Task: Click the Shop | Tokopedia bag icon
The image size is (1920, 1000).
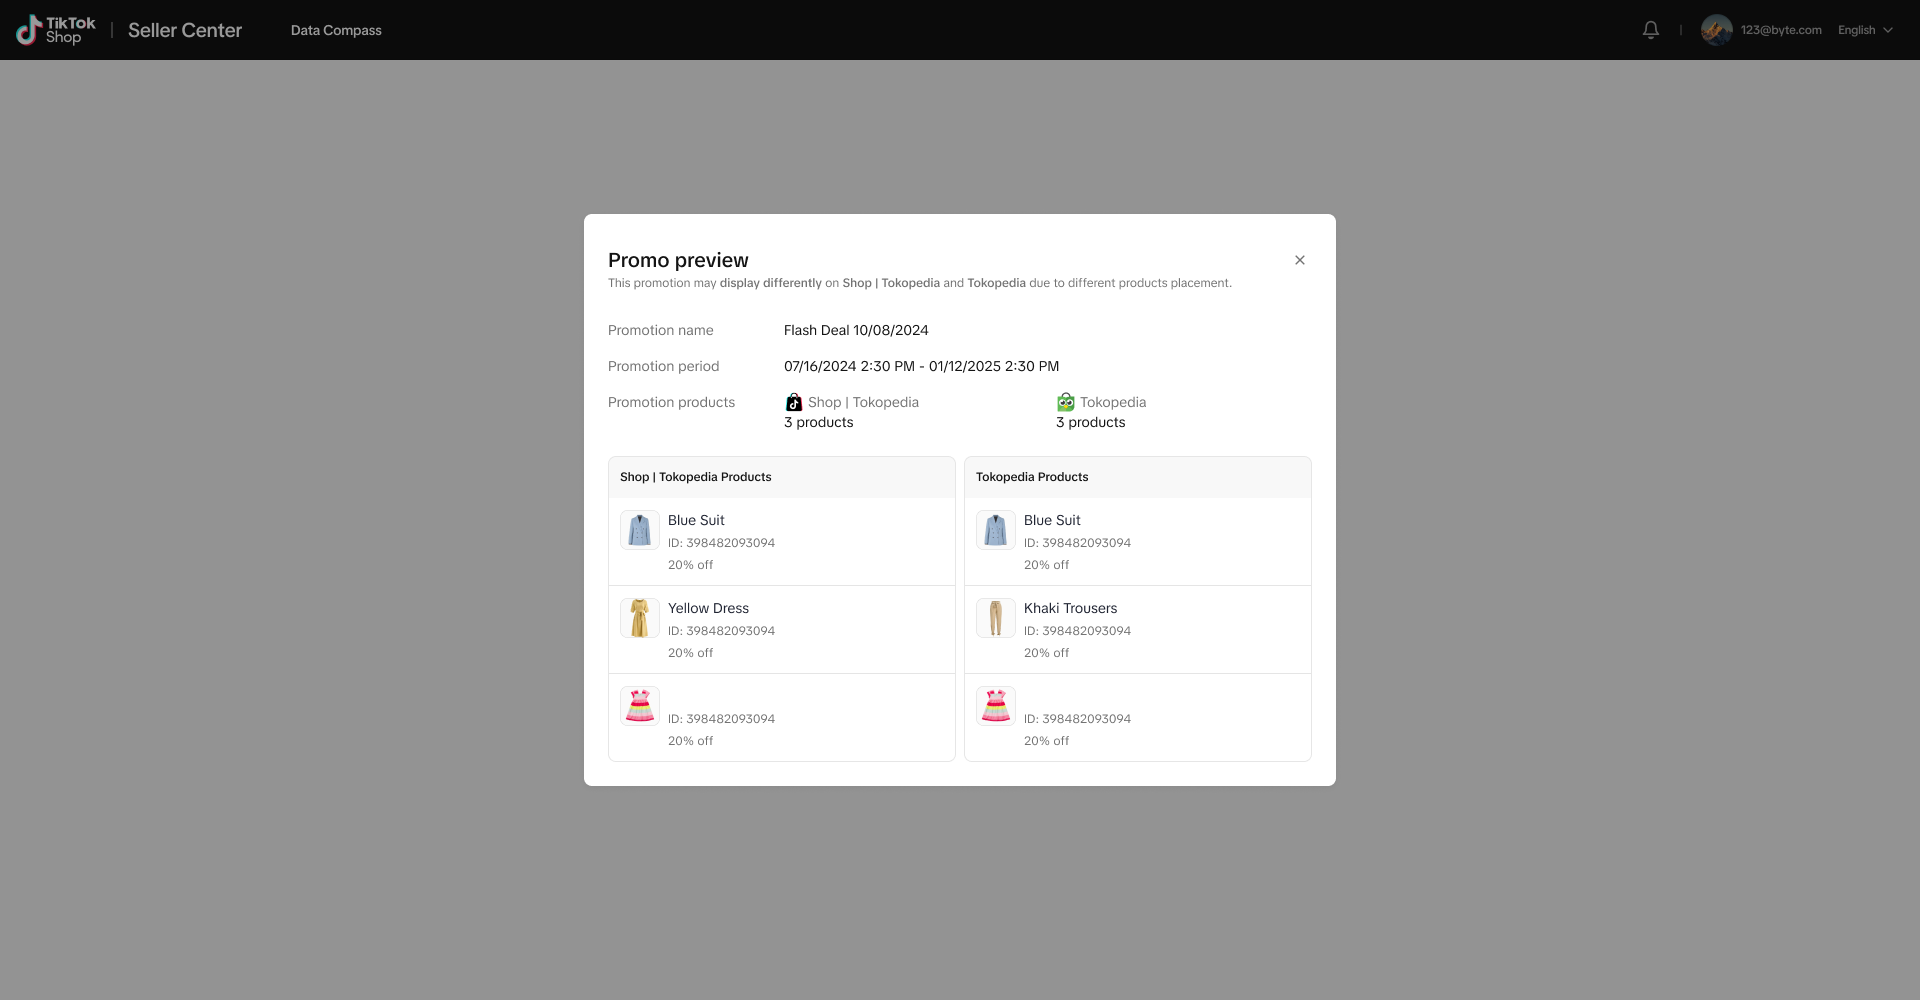Action: (x=794, y=402)
